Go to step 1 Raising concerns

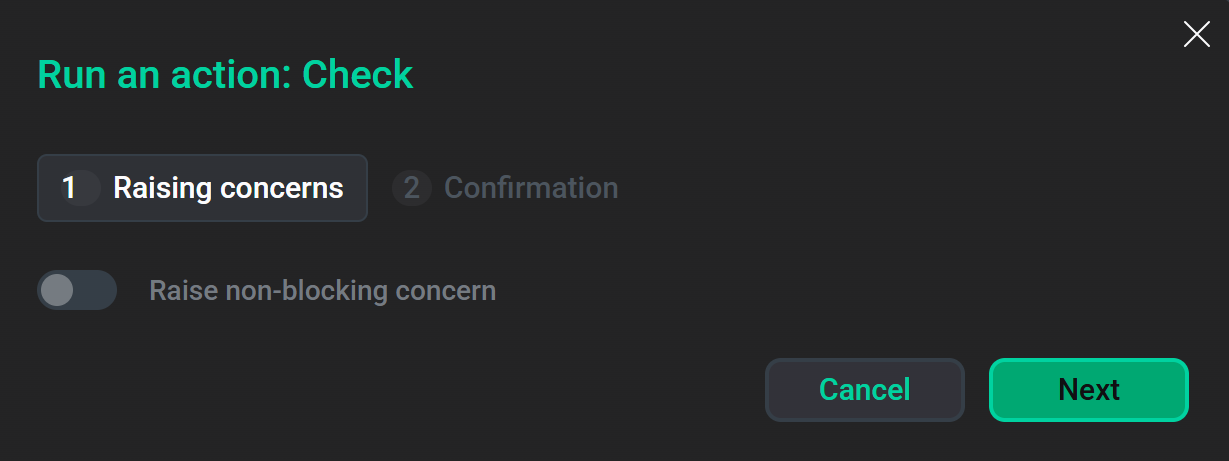pos(202,188)
